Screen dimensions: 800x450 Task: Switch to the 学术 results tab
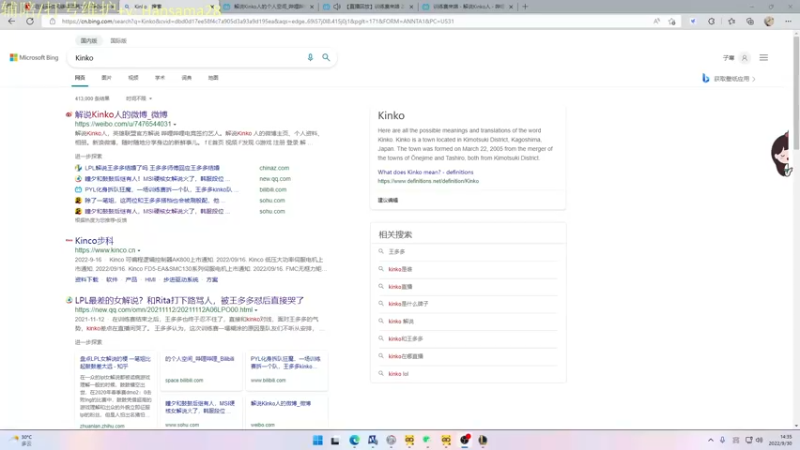[x=160, y=78]
